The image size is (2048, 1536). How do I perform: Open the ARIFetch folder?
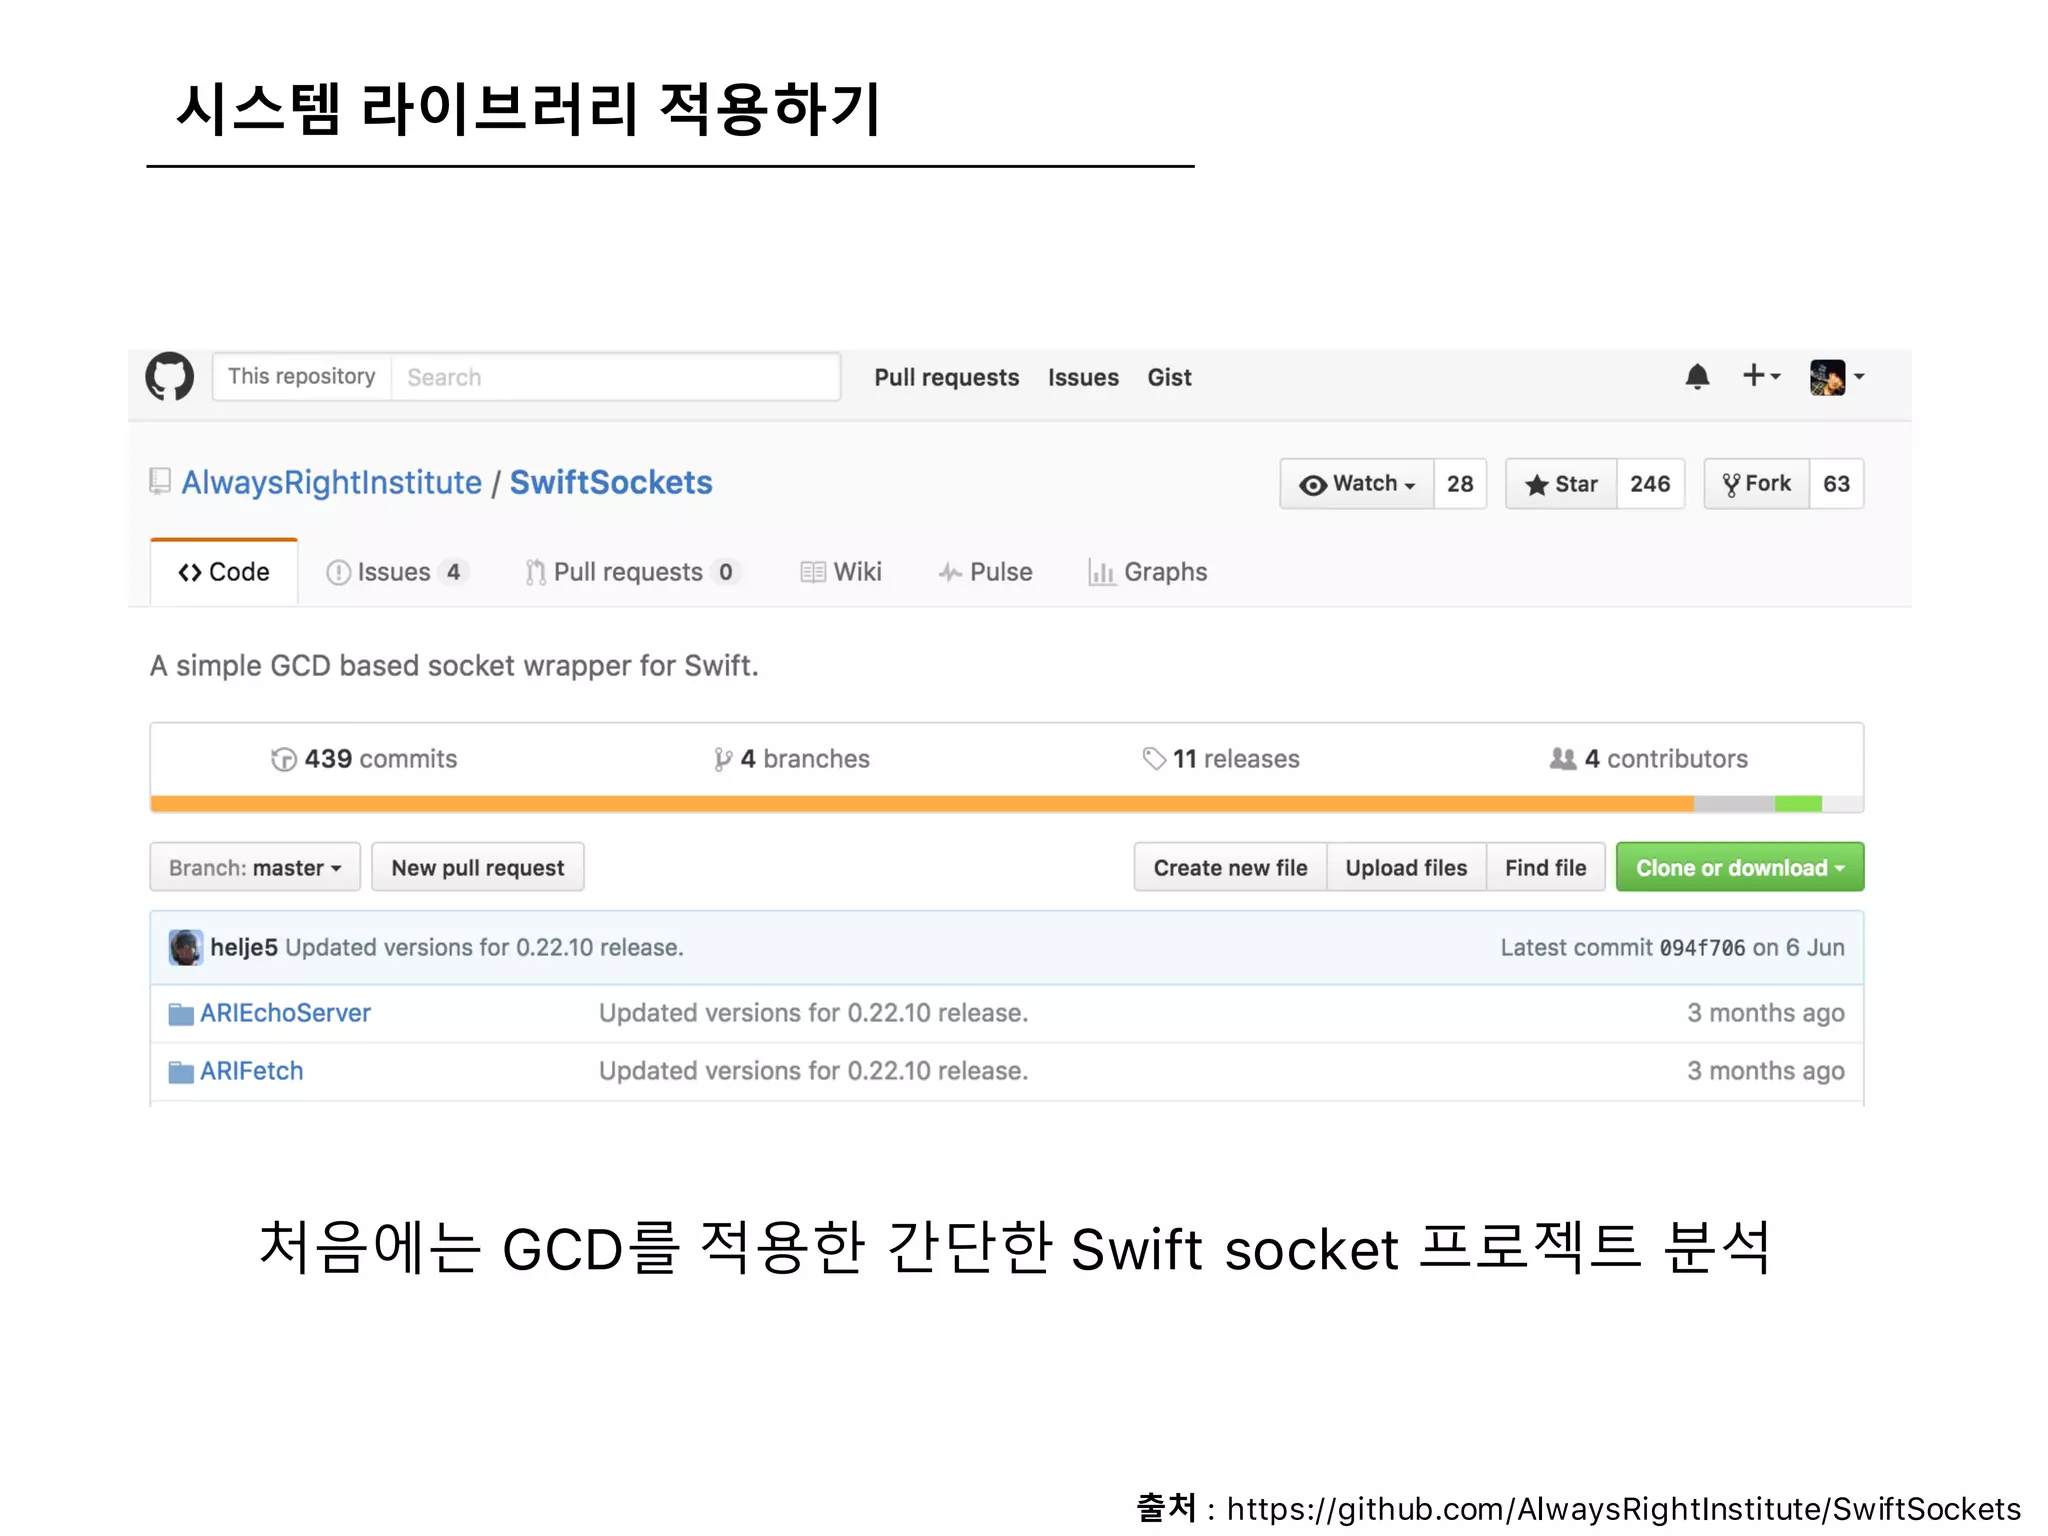252,1072
